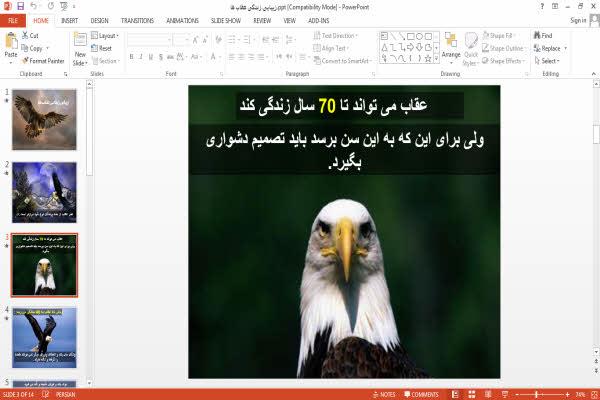Select slide 4 thumbnail
600x400 pixels.
(x=44, y=338)
